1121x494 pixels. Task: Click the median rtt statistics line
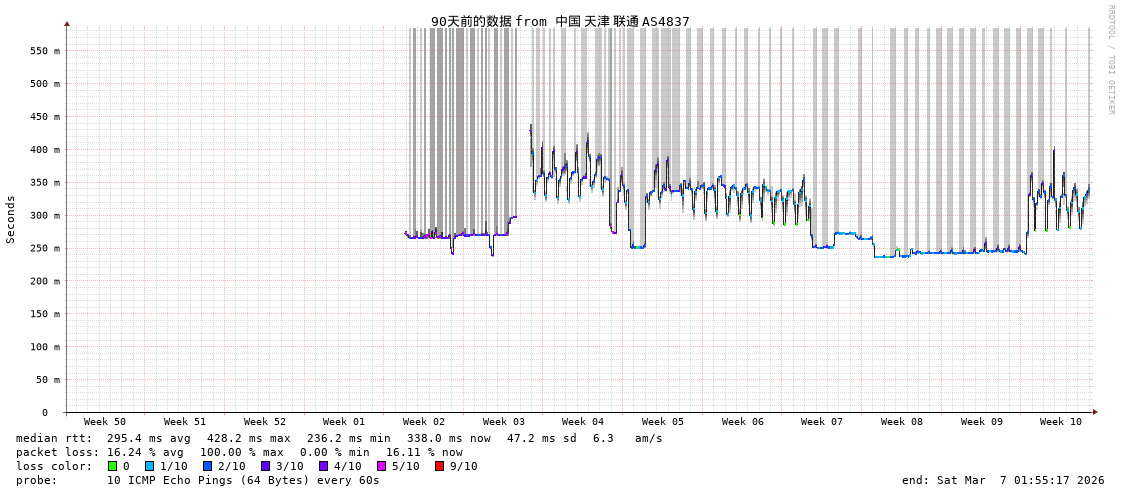click(339, 438)
